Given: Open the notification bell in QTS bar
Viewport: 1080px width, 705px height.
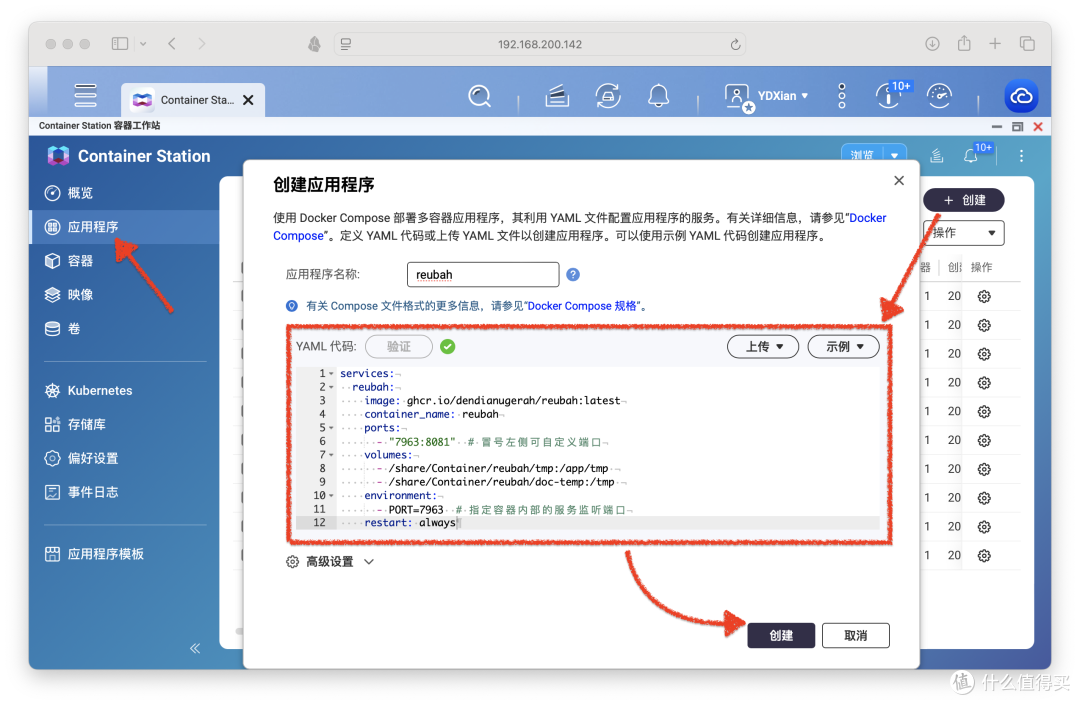Looking at the screenshot, I should pyautogui.click(x=658, y=96).
